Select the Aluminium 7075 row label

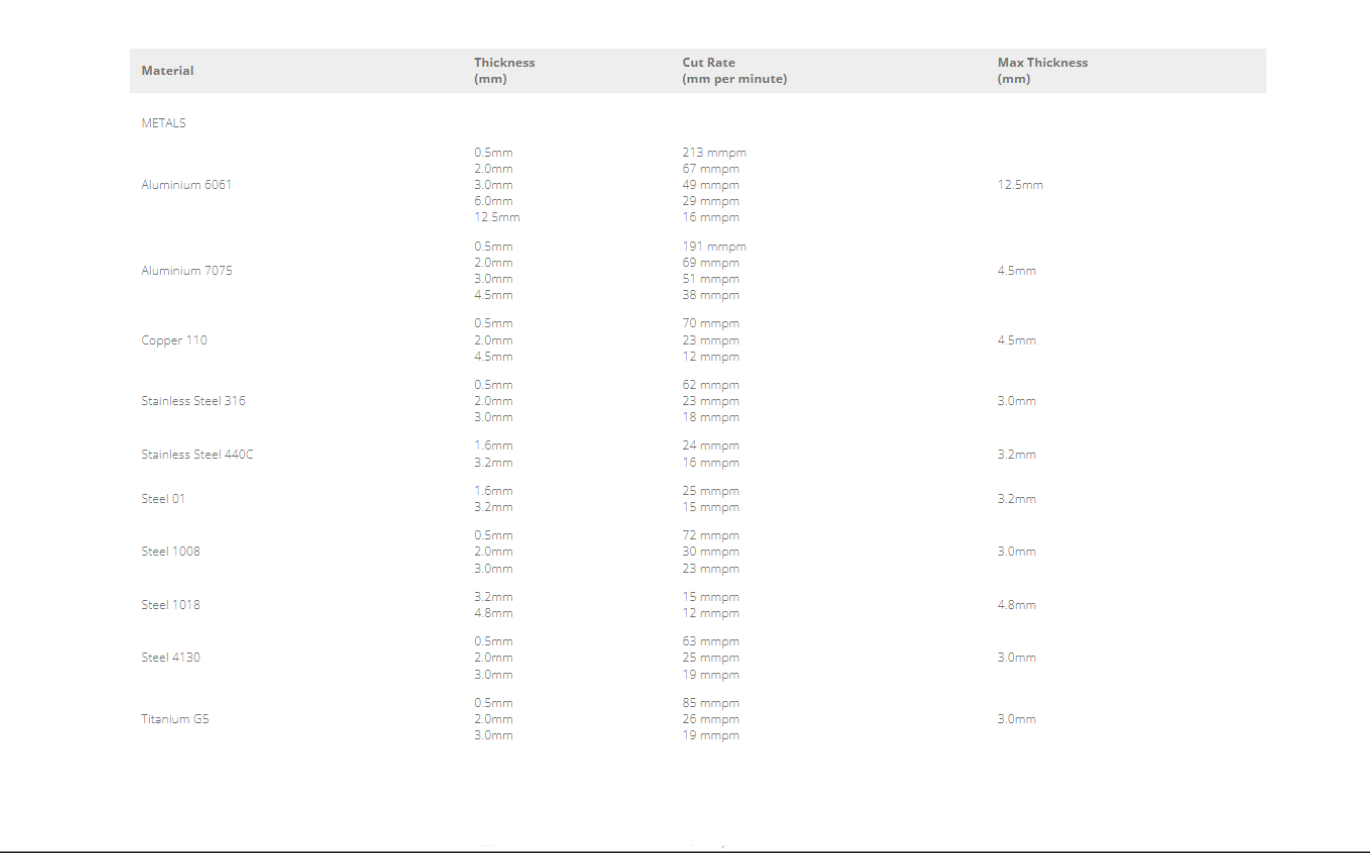pyautogui.click(x=186, y=271)
